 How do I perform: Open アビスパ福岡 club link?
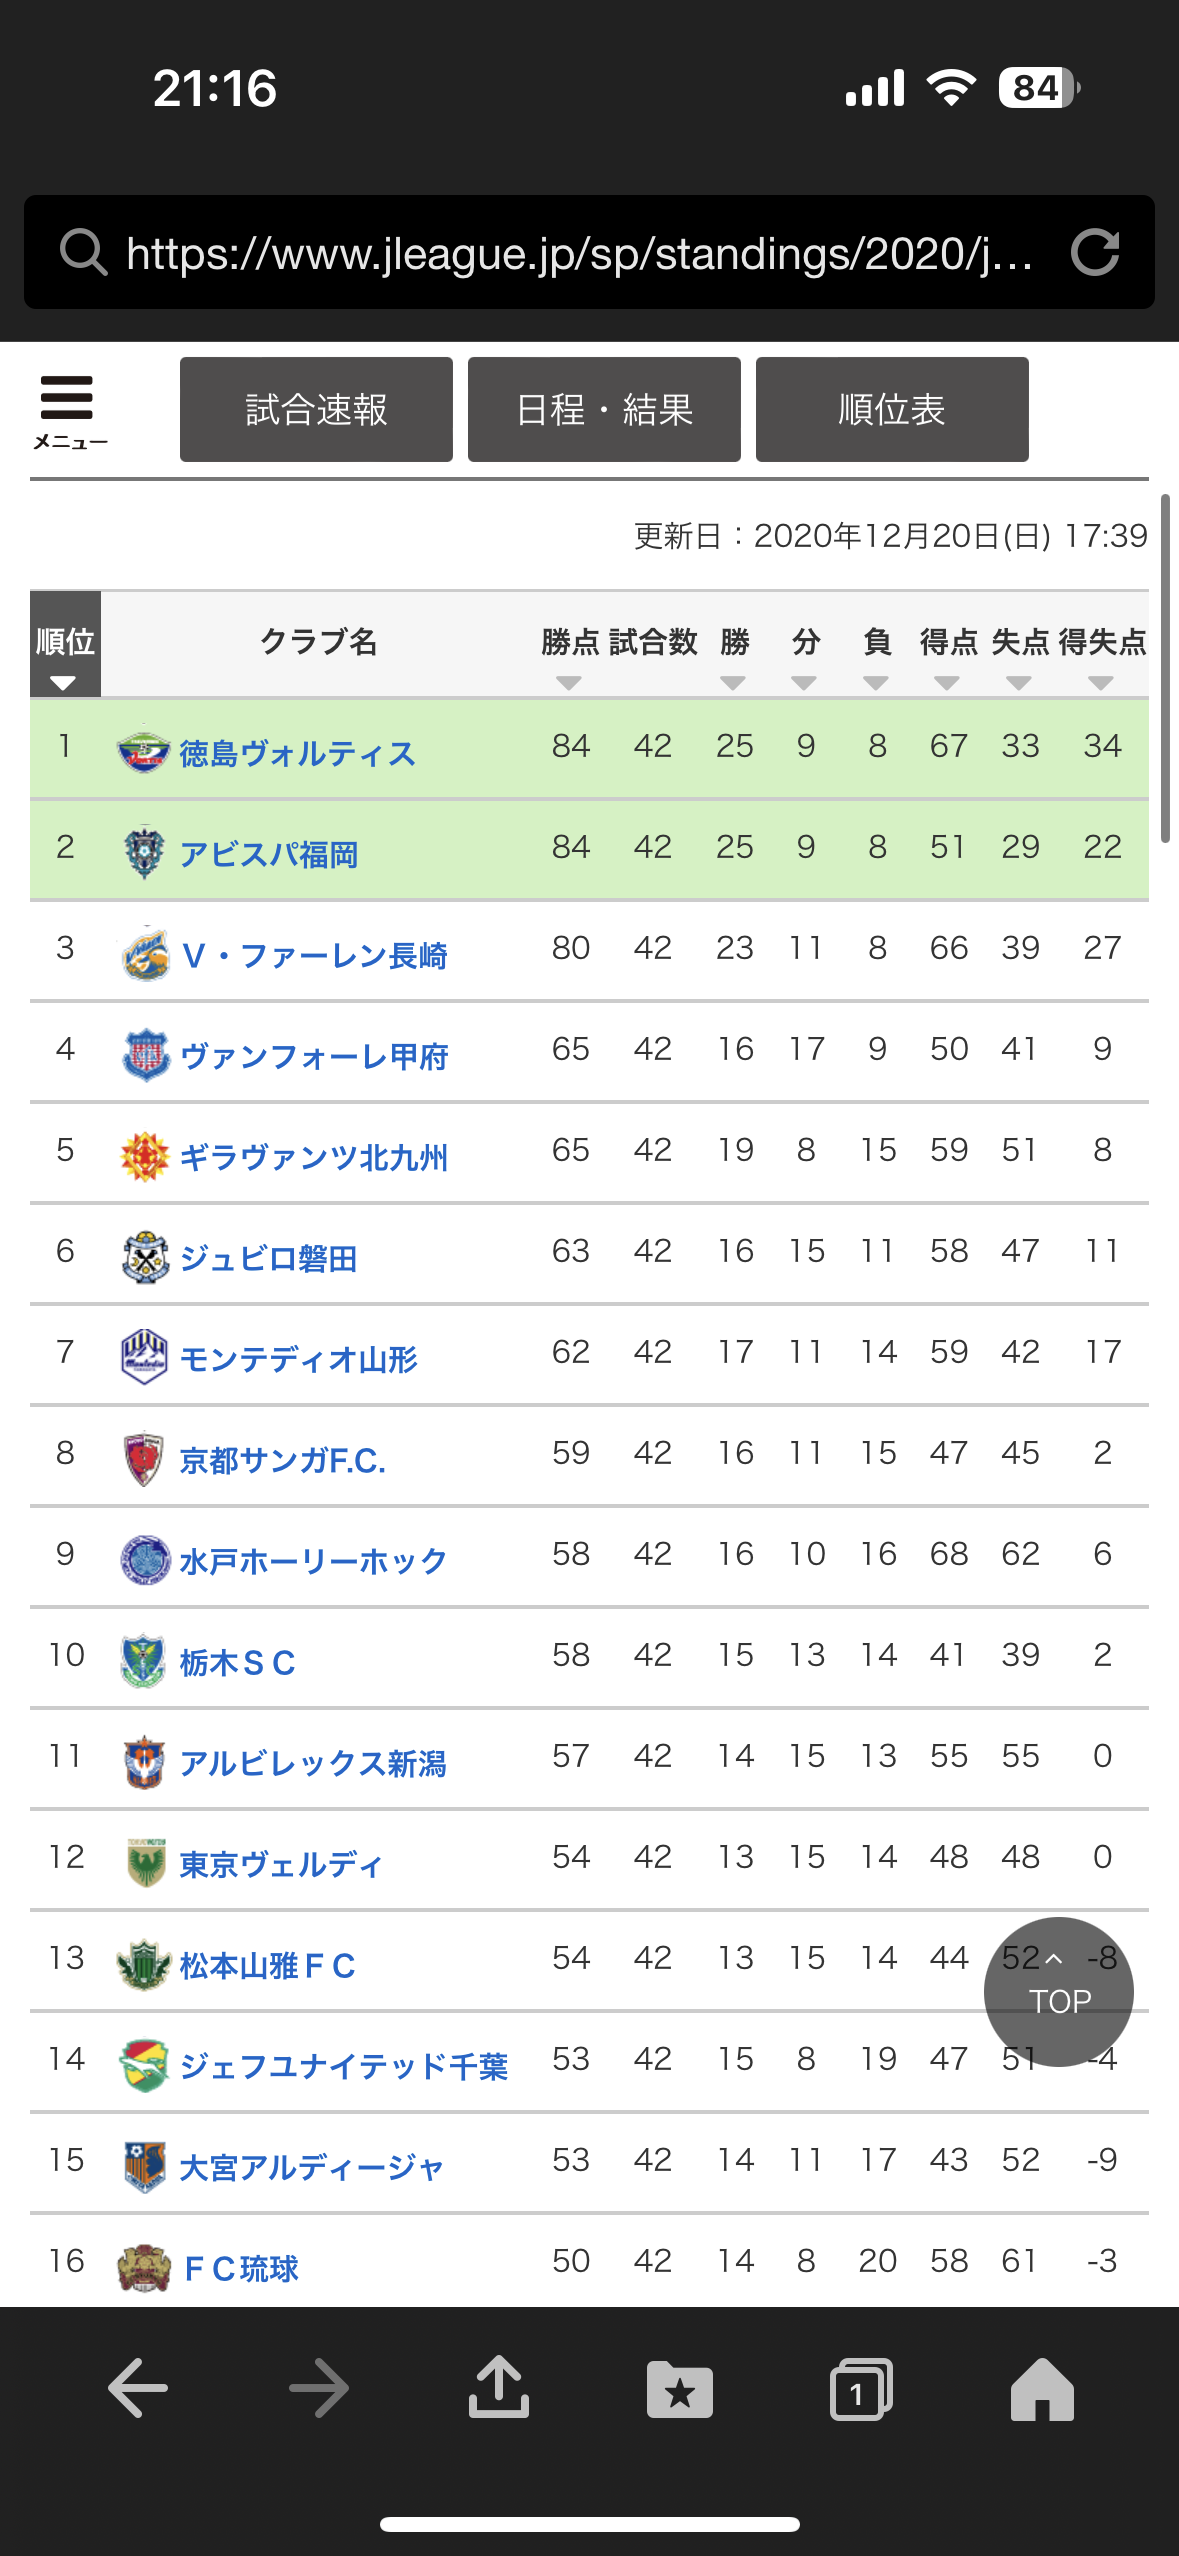click(268, 855)
